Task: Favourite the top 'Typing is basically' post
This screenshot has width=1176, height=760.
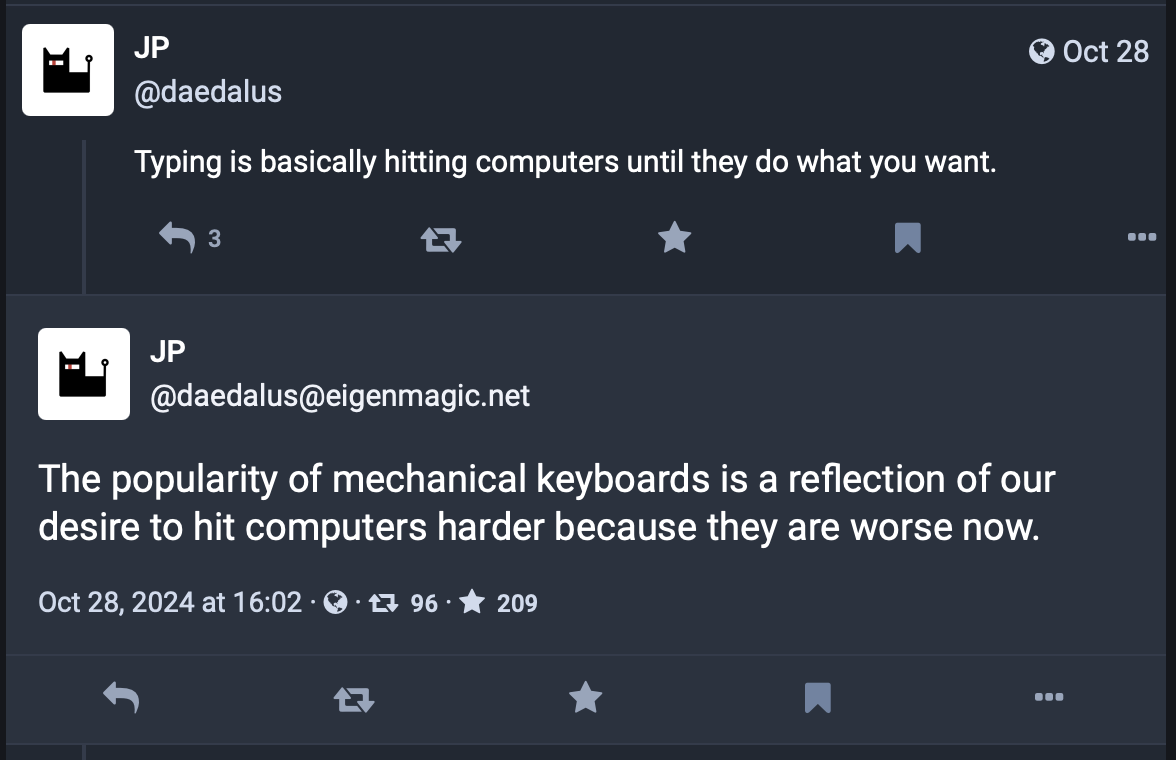Action: [675, 238]
